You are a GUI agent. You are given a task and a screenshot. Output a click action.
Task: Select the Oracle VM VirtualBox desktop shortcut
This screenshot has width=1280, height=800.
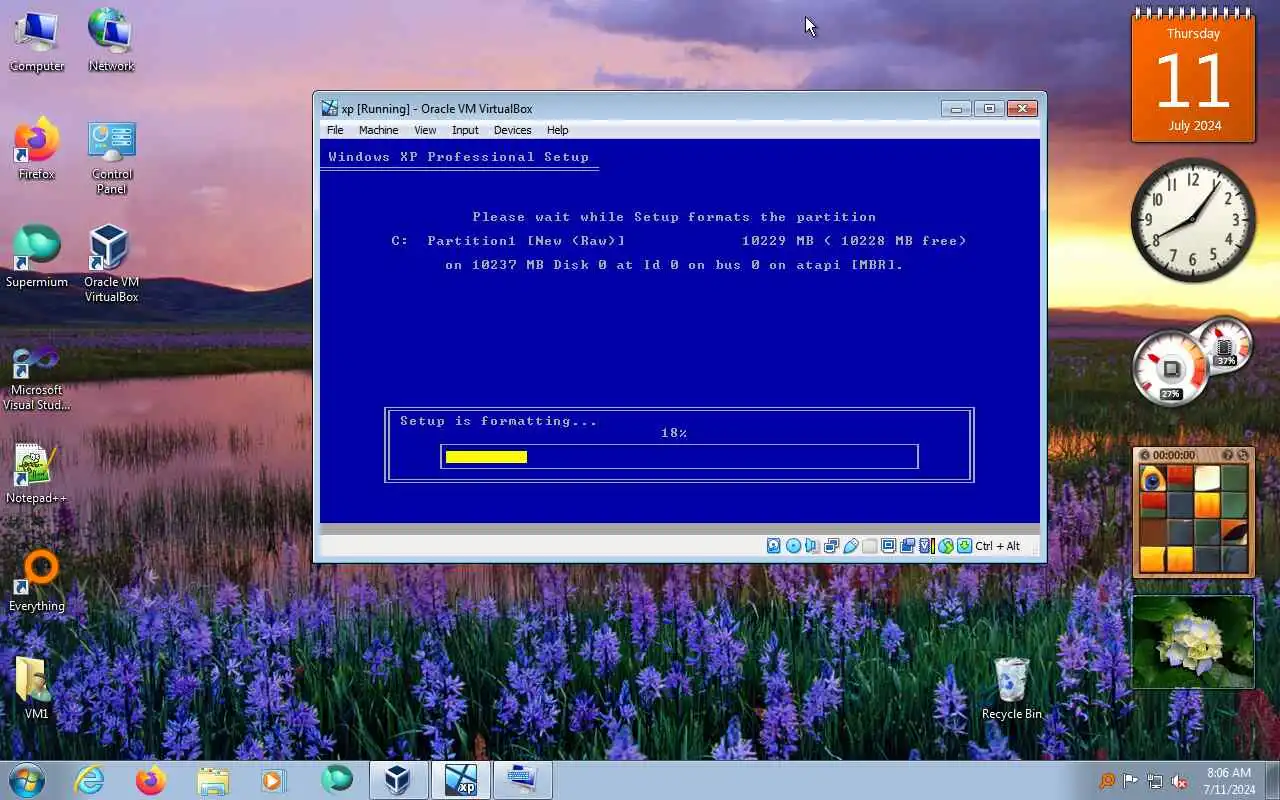tap(111, 263)
